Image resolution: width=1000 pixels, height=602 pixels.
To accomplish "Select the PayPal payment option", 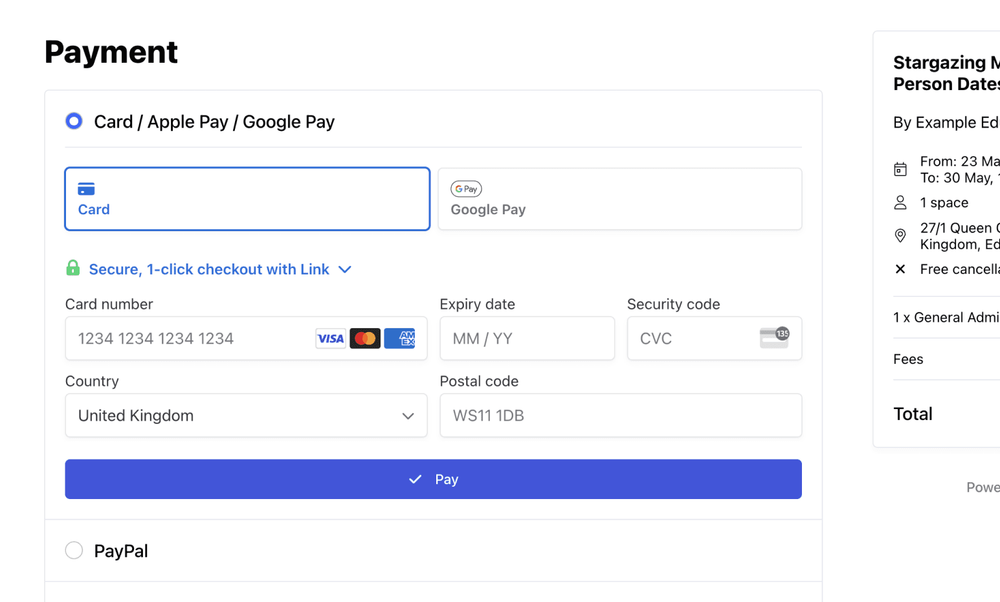I will point(73,550).
